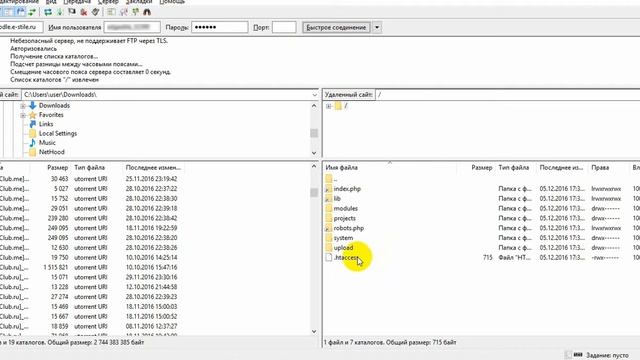This screenshot has width=640, height=360.
Task: Click the queue status indicator in status bar
Action: pyautogui.click(x=578, y=355)
